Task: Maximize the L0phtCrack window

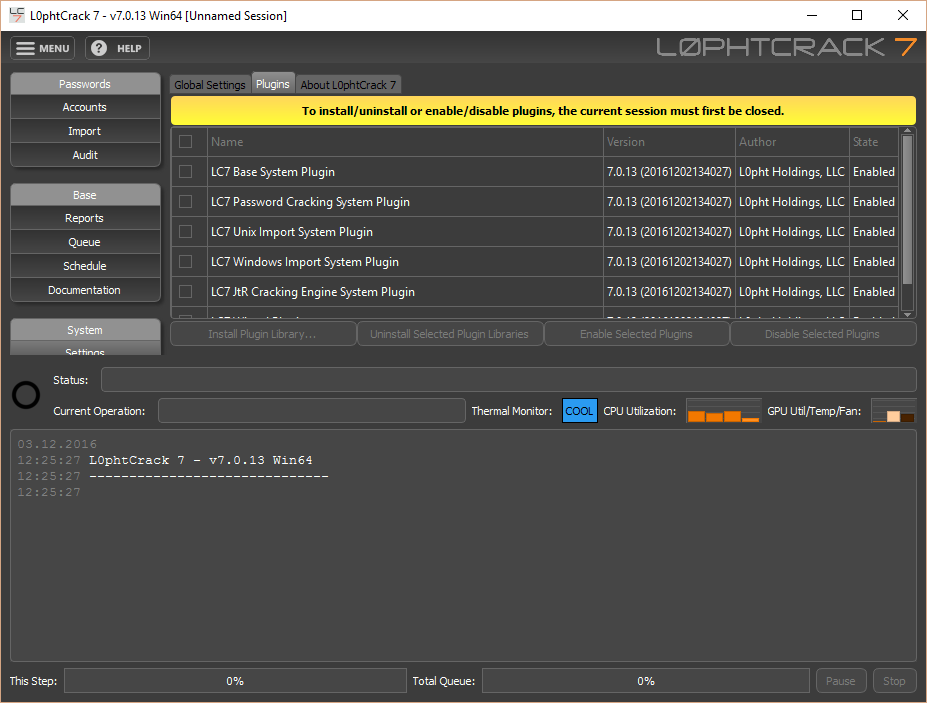Action: click(x=857, y=15)
